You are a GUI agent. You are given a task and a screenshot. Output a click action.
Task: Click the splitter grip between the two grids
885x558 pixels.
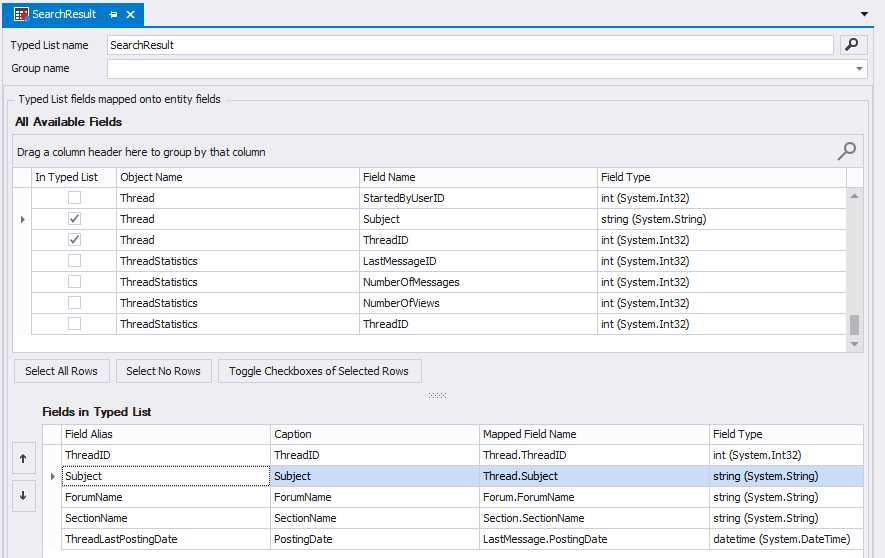pyautogui.click(x=437, y=396)
